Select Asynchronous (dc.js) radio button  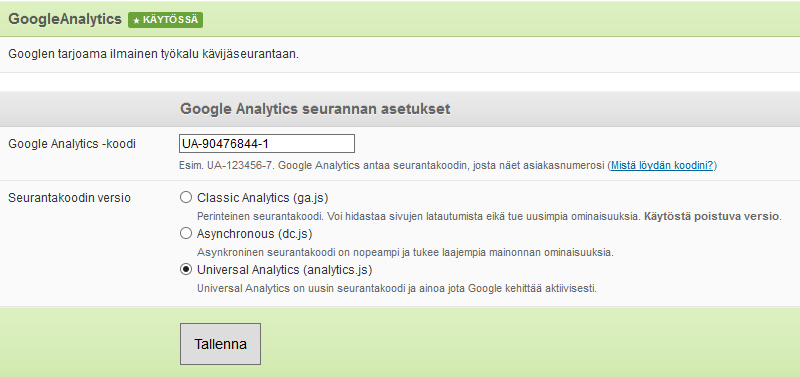[186, 234]
